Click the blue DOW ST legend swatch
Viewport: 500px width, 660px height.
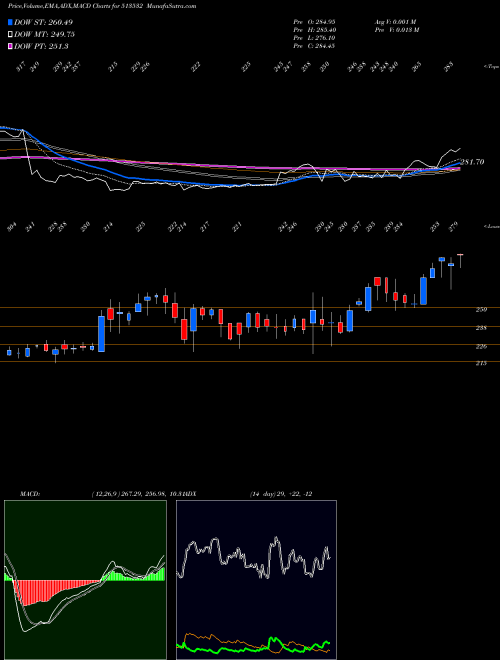pyautogui.click(x=11, y=22)
